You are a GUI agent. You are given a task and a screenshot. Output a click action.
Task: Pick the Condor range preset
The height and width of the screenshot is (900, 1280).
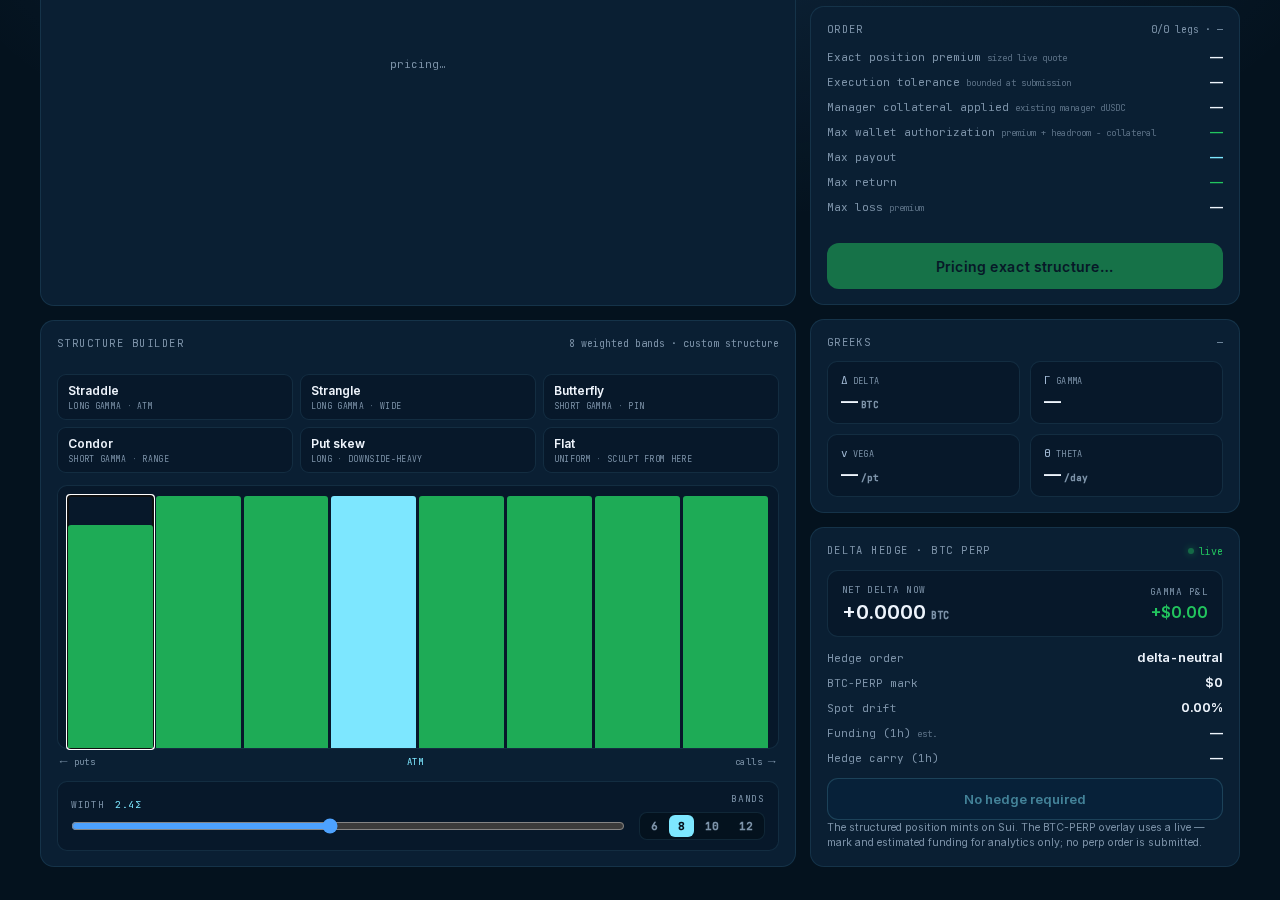(175, 450)
